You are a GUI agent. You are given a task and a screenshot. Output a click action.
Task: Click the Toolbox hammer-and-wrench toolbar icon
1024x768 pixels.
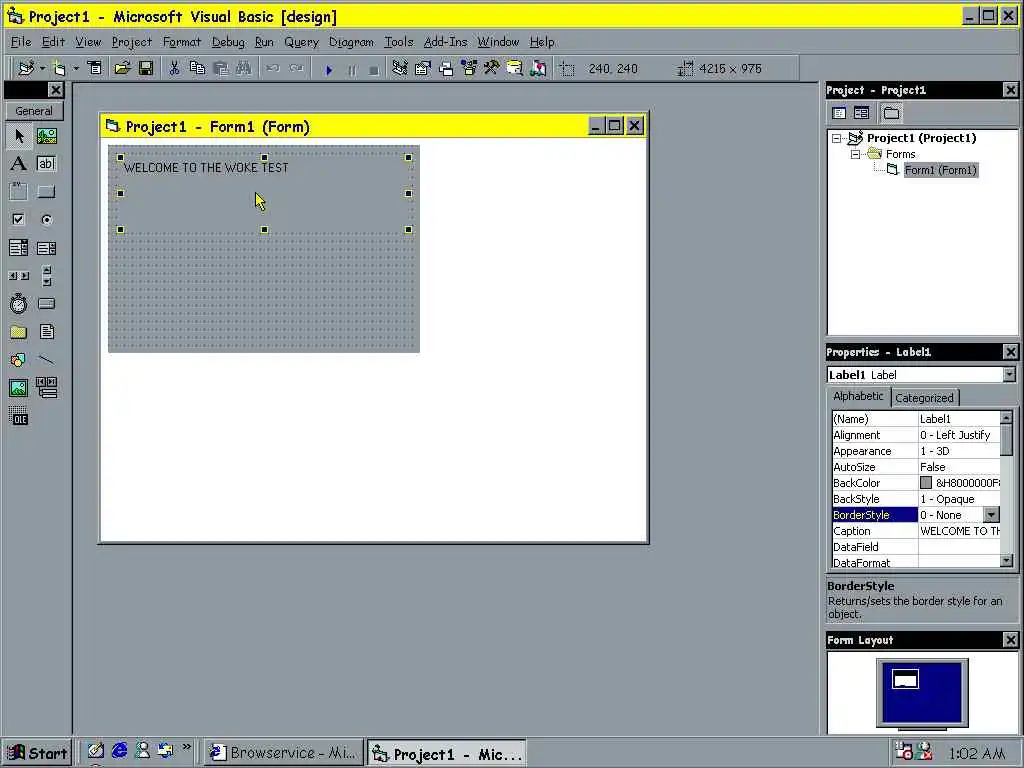(492, 68)
